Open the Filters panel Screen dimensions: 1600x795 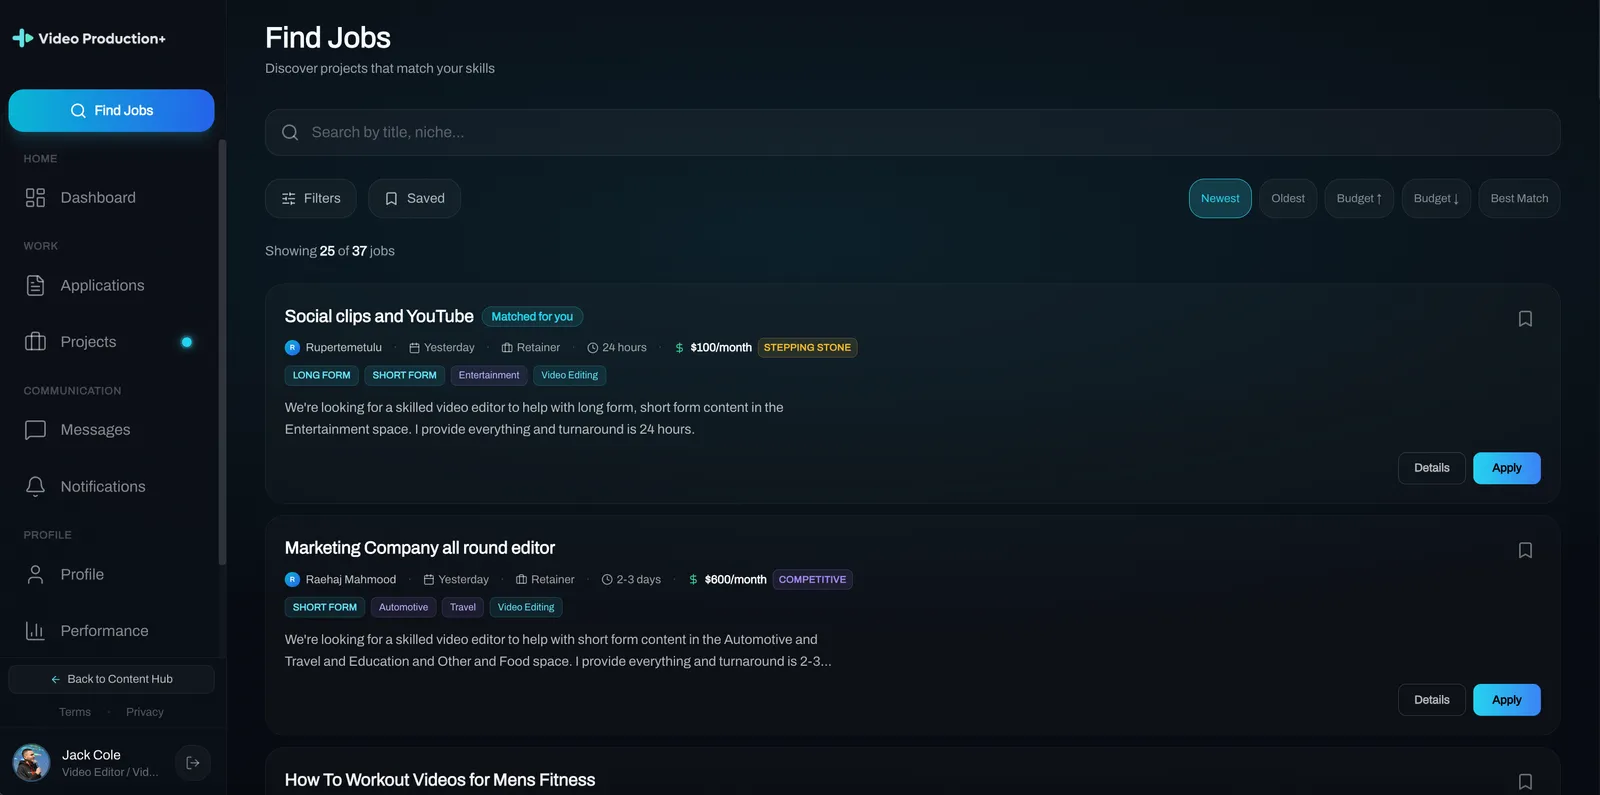pos(311,198)
